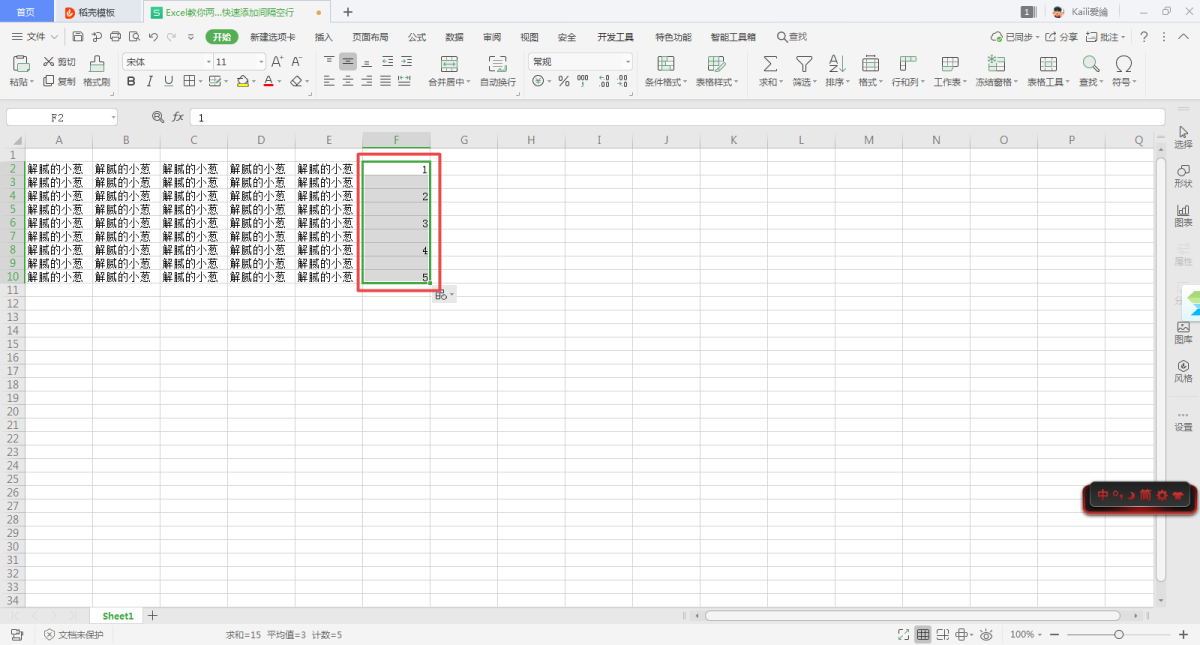The width and height of the screenshot is (1200, 645).
Task: Toggle Italic formatting
Action: click(x=149, y=82)
